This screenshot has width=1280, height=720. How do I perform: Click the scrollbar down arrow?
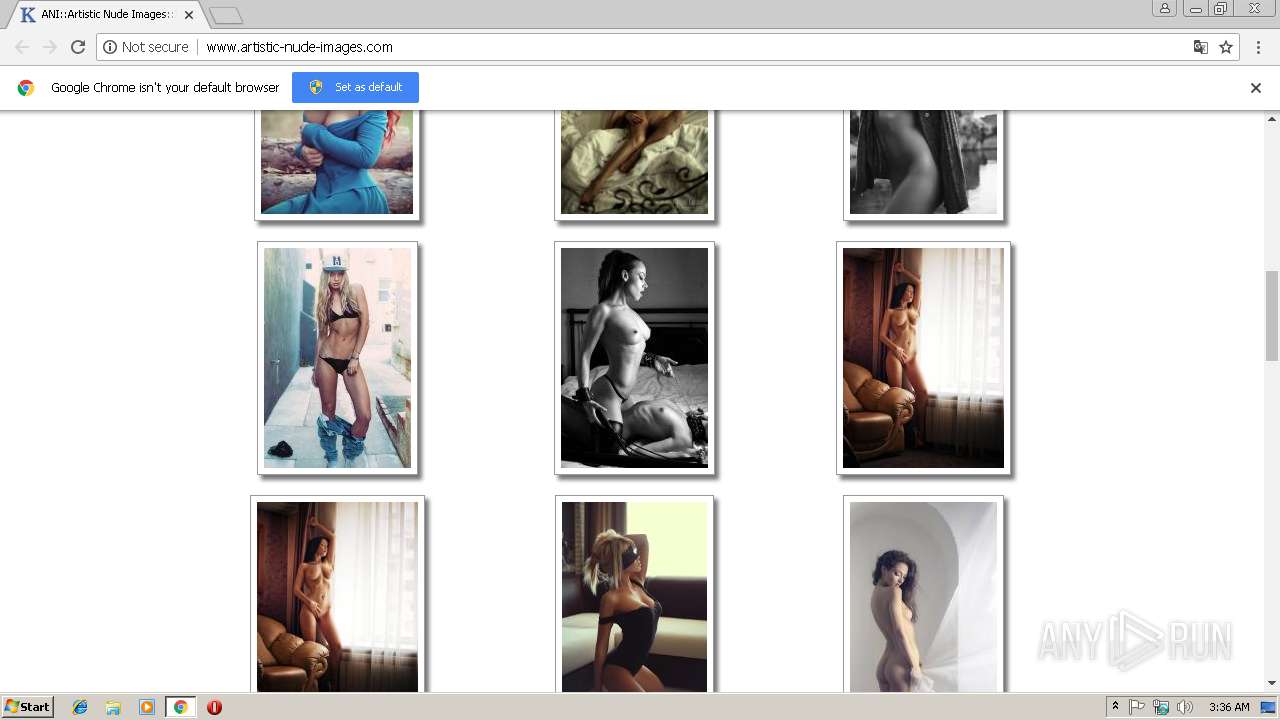coord(1272,683)
